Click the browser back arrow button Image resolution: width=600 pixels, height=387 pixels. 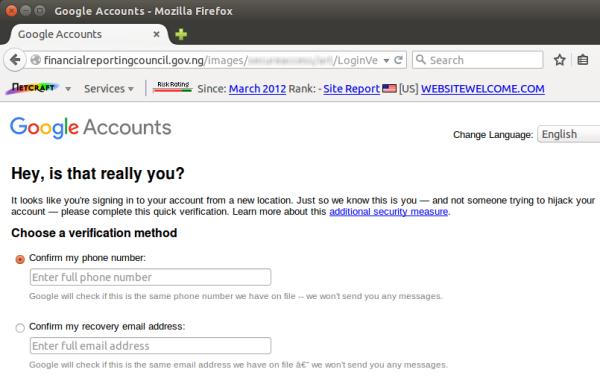[15, 60]
